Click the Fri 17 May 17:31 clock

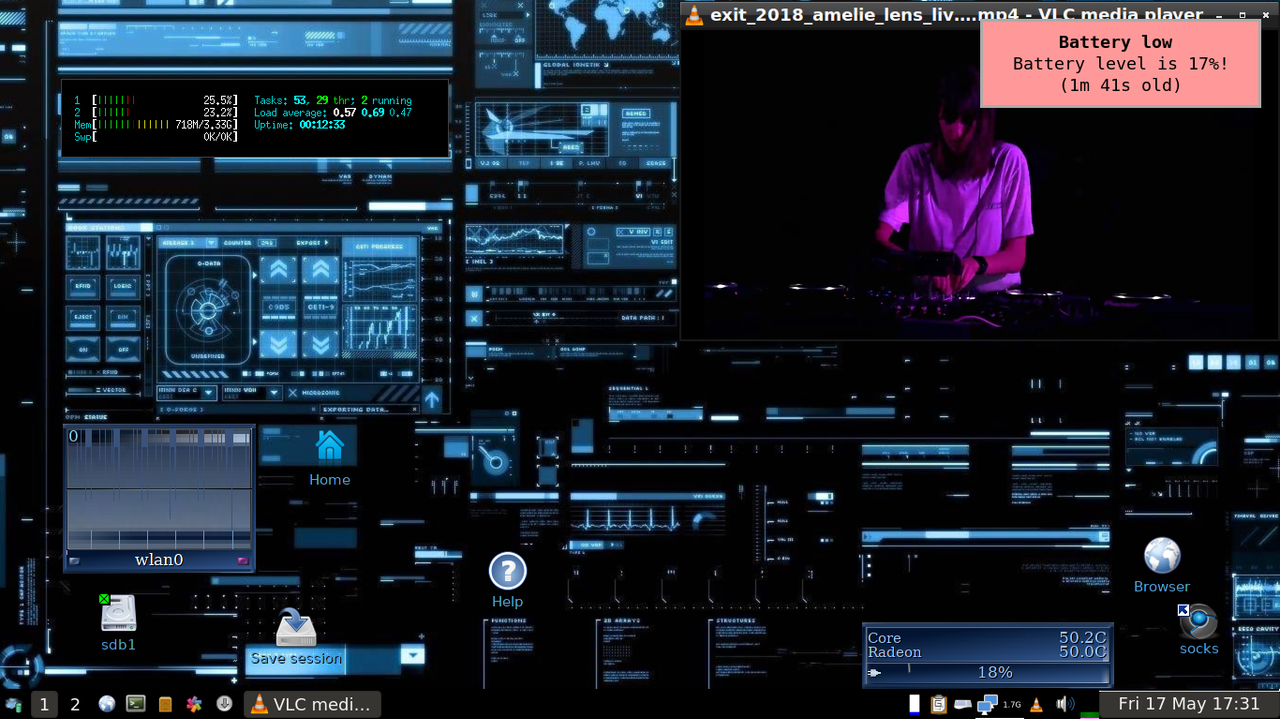click(1188, 704)
